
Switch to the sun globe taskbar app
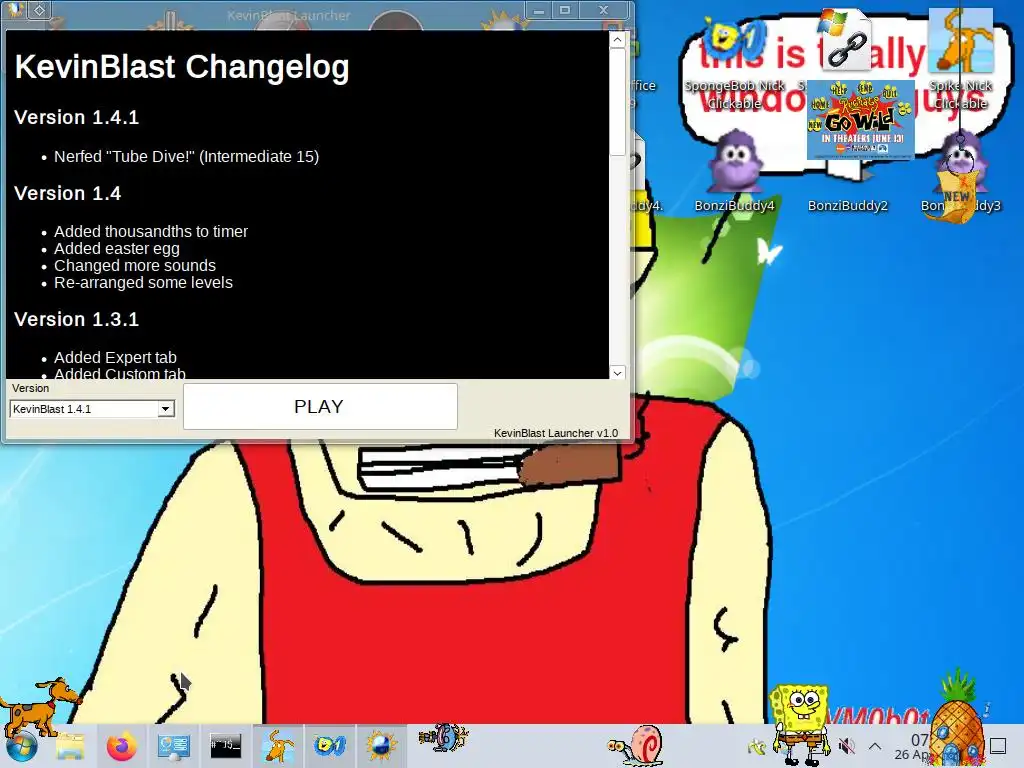381,746
